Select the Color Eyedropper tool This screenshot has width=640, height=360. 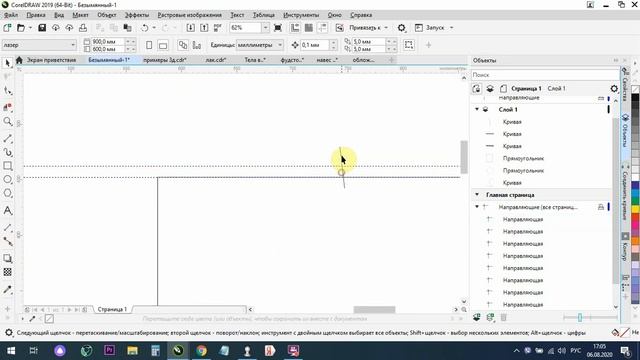coord(7,289)
